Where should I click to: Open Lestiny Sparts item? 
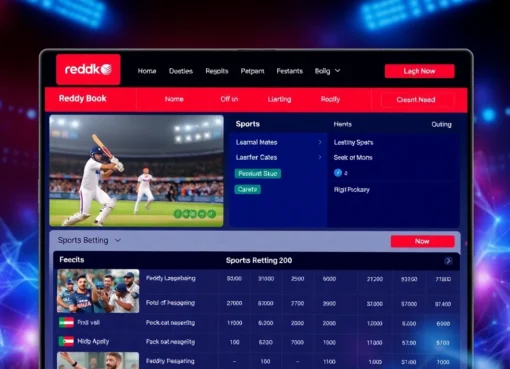(353, 142)
